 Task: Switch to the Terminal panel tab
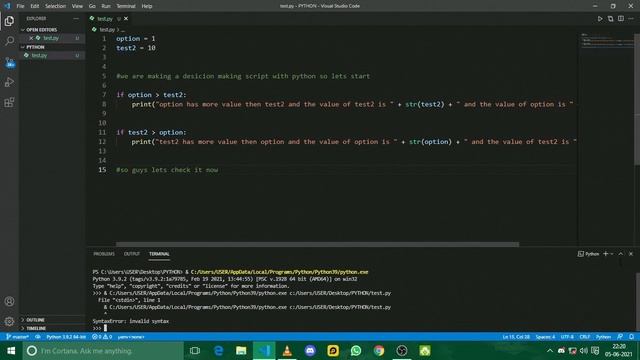pyautogui.click(x=159, y=254)
